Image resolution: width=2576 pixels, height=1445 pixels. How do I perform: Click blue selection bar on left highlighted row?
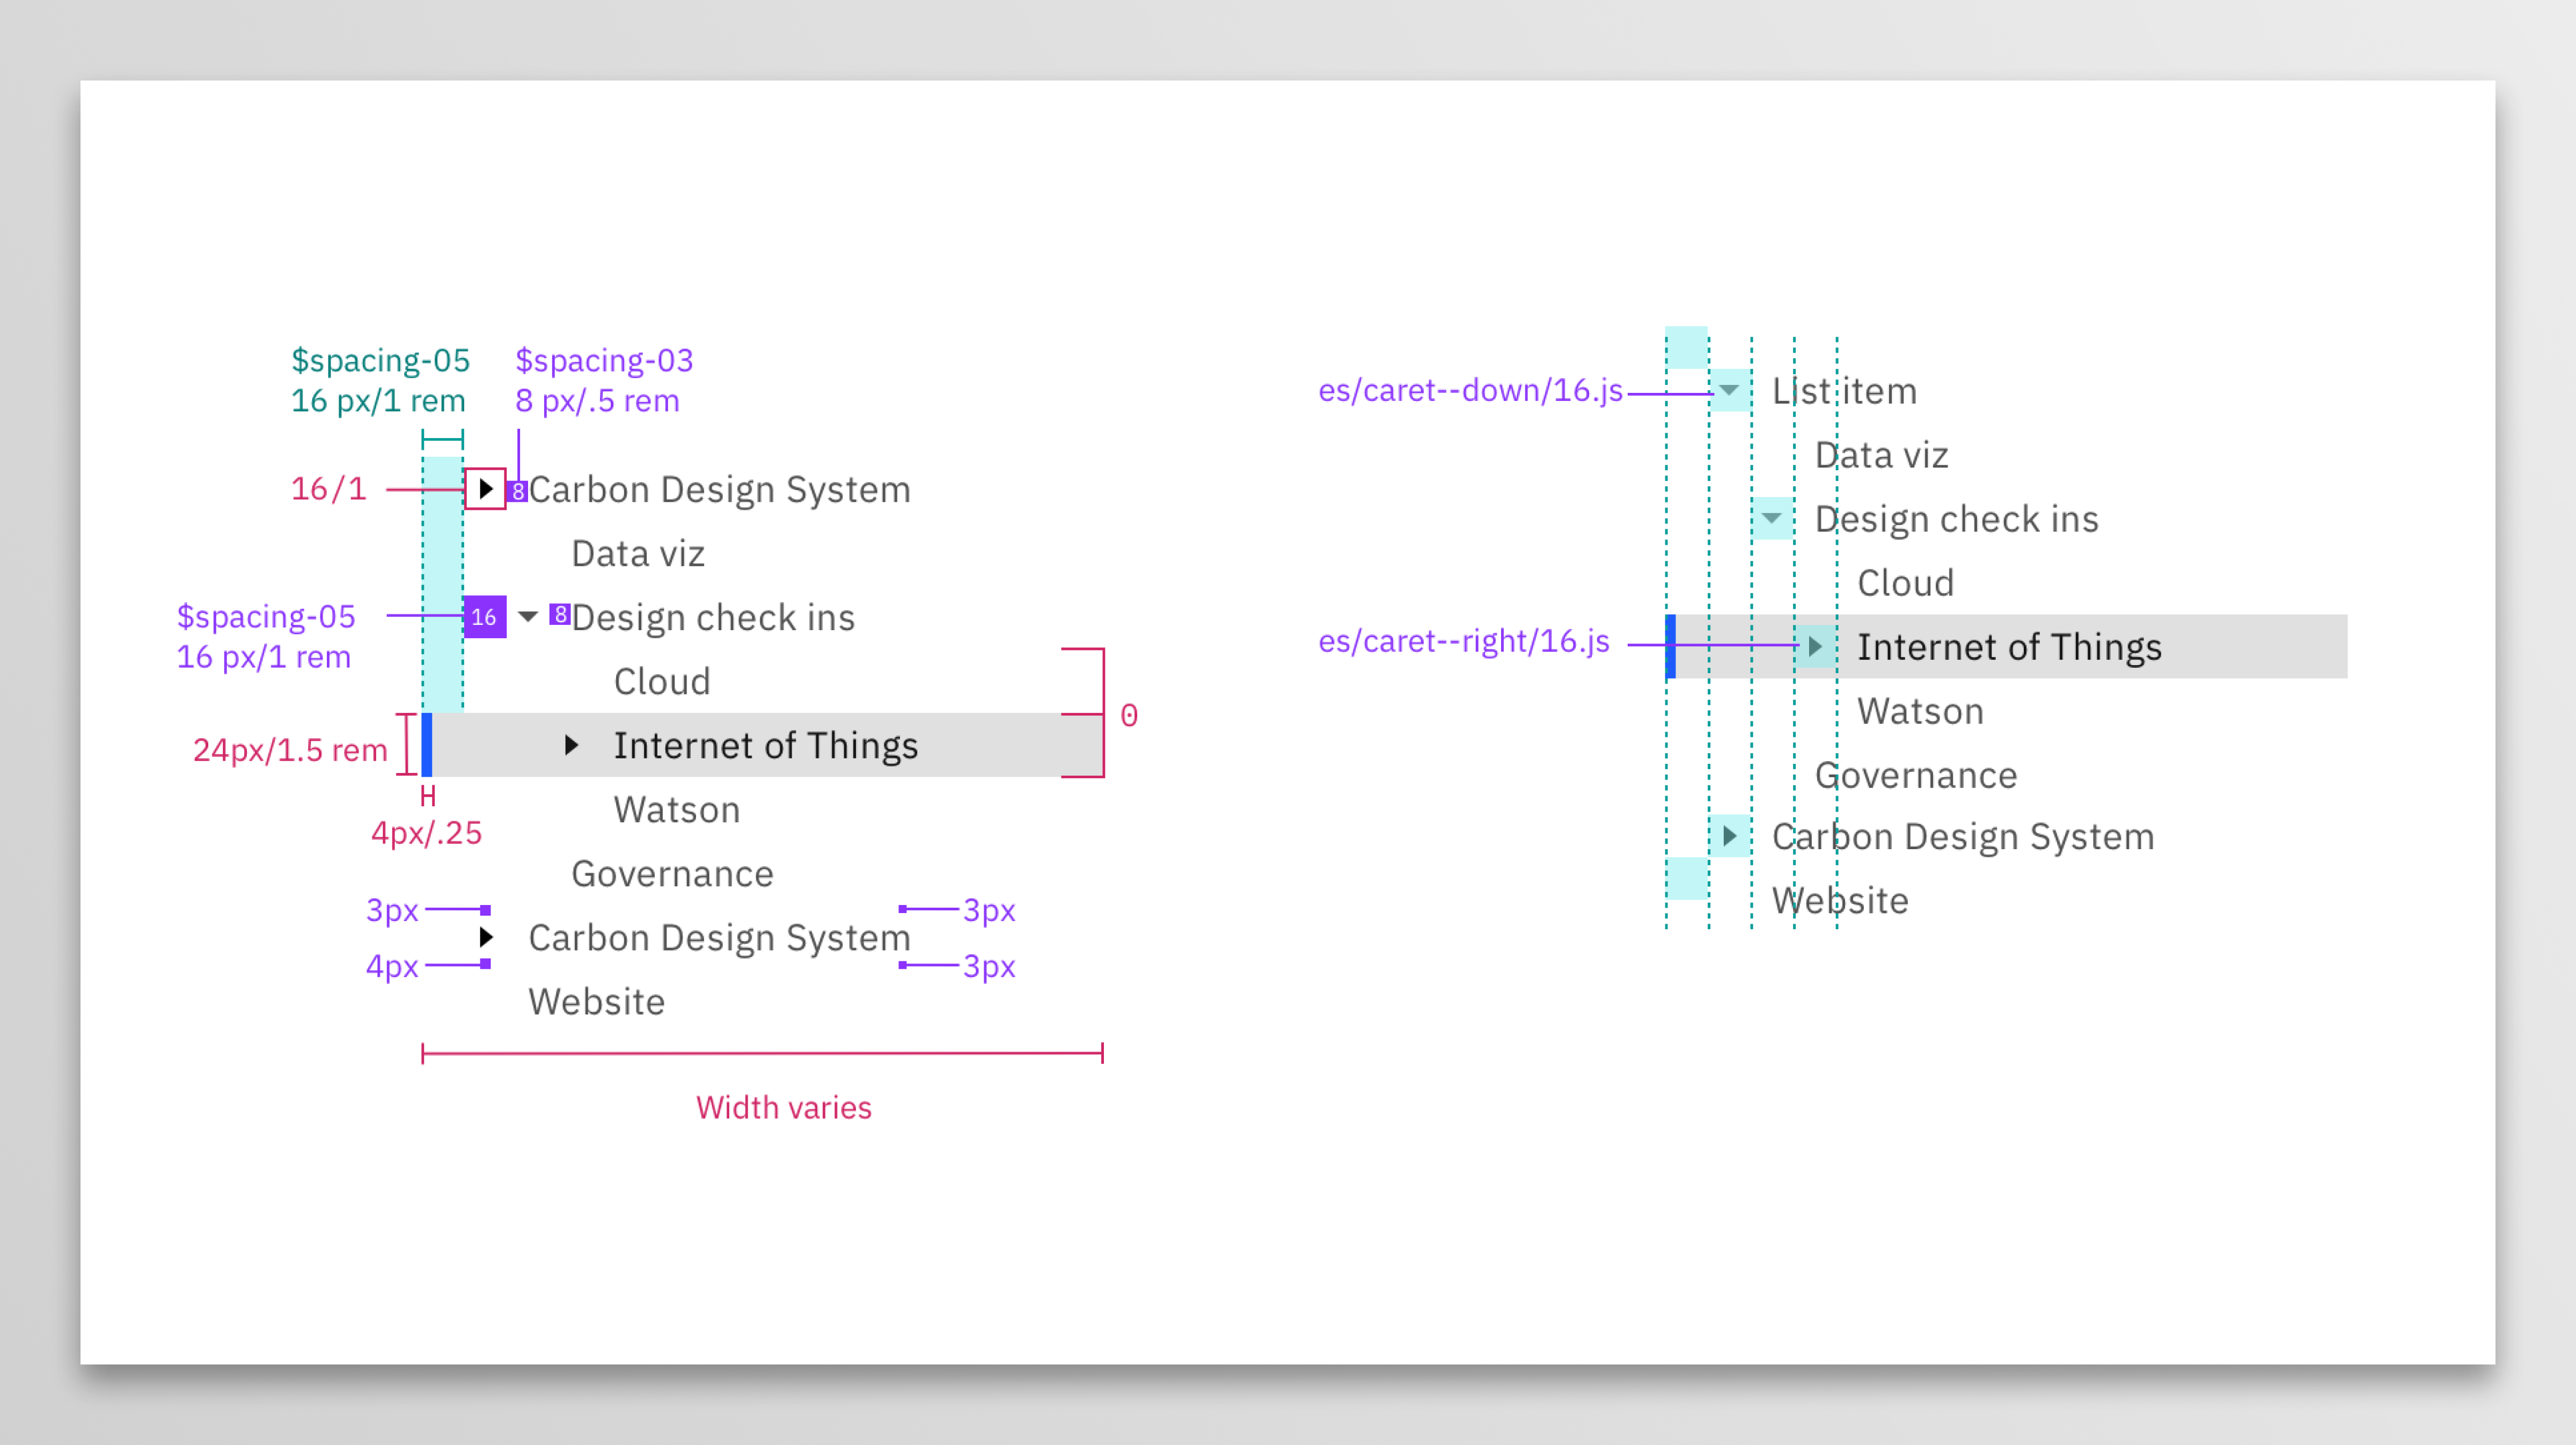click(427, 745)
